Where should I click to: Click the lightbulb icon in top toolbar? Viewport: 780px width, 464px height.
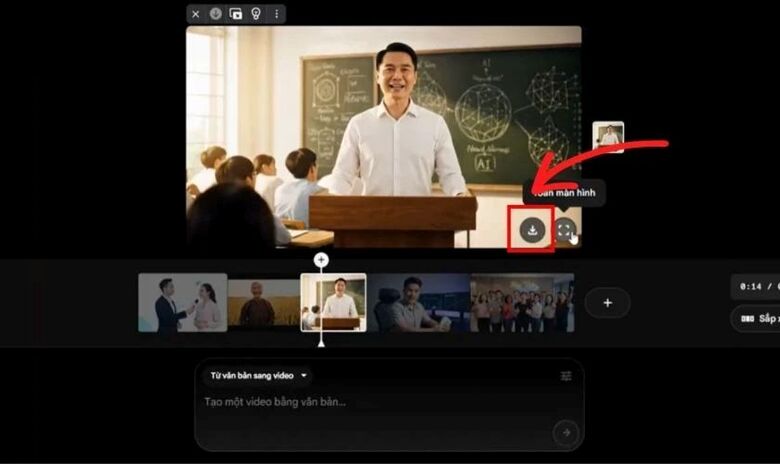point(256,14)
